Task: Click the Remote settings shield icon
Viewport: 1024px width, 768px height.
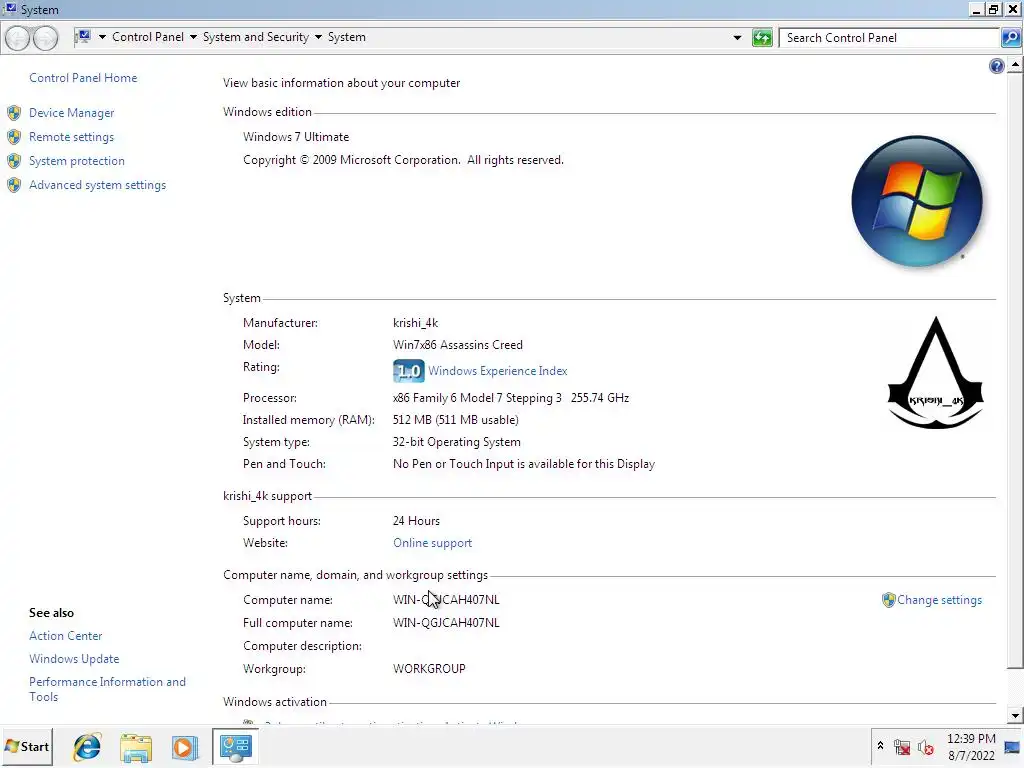Action: (14, 137)
